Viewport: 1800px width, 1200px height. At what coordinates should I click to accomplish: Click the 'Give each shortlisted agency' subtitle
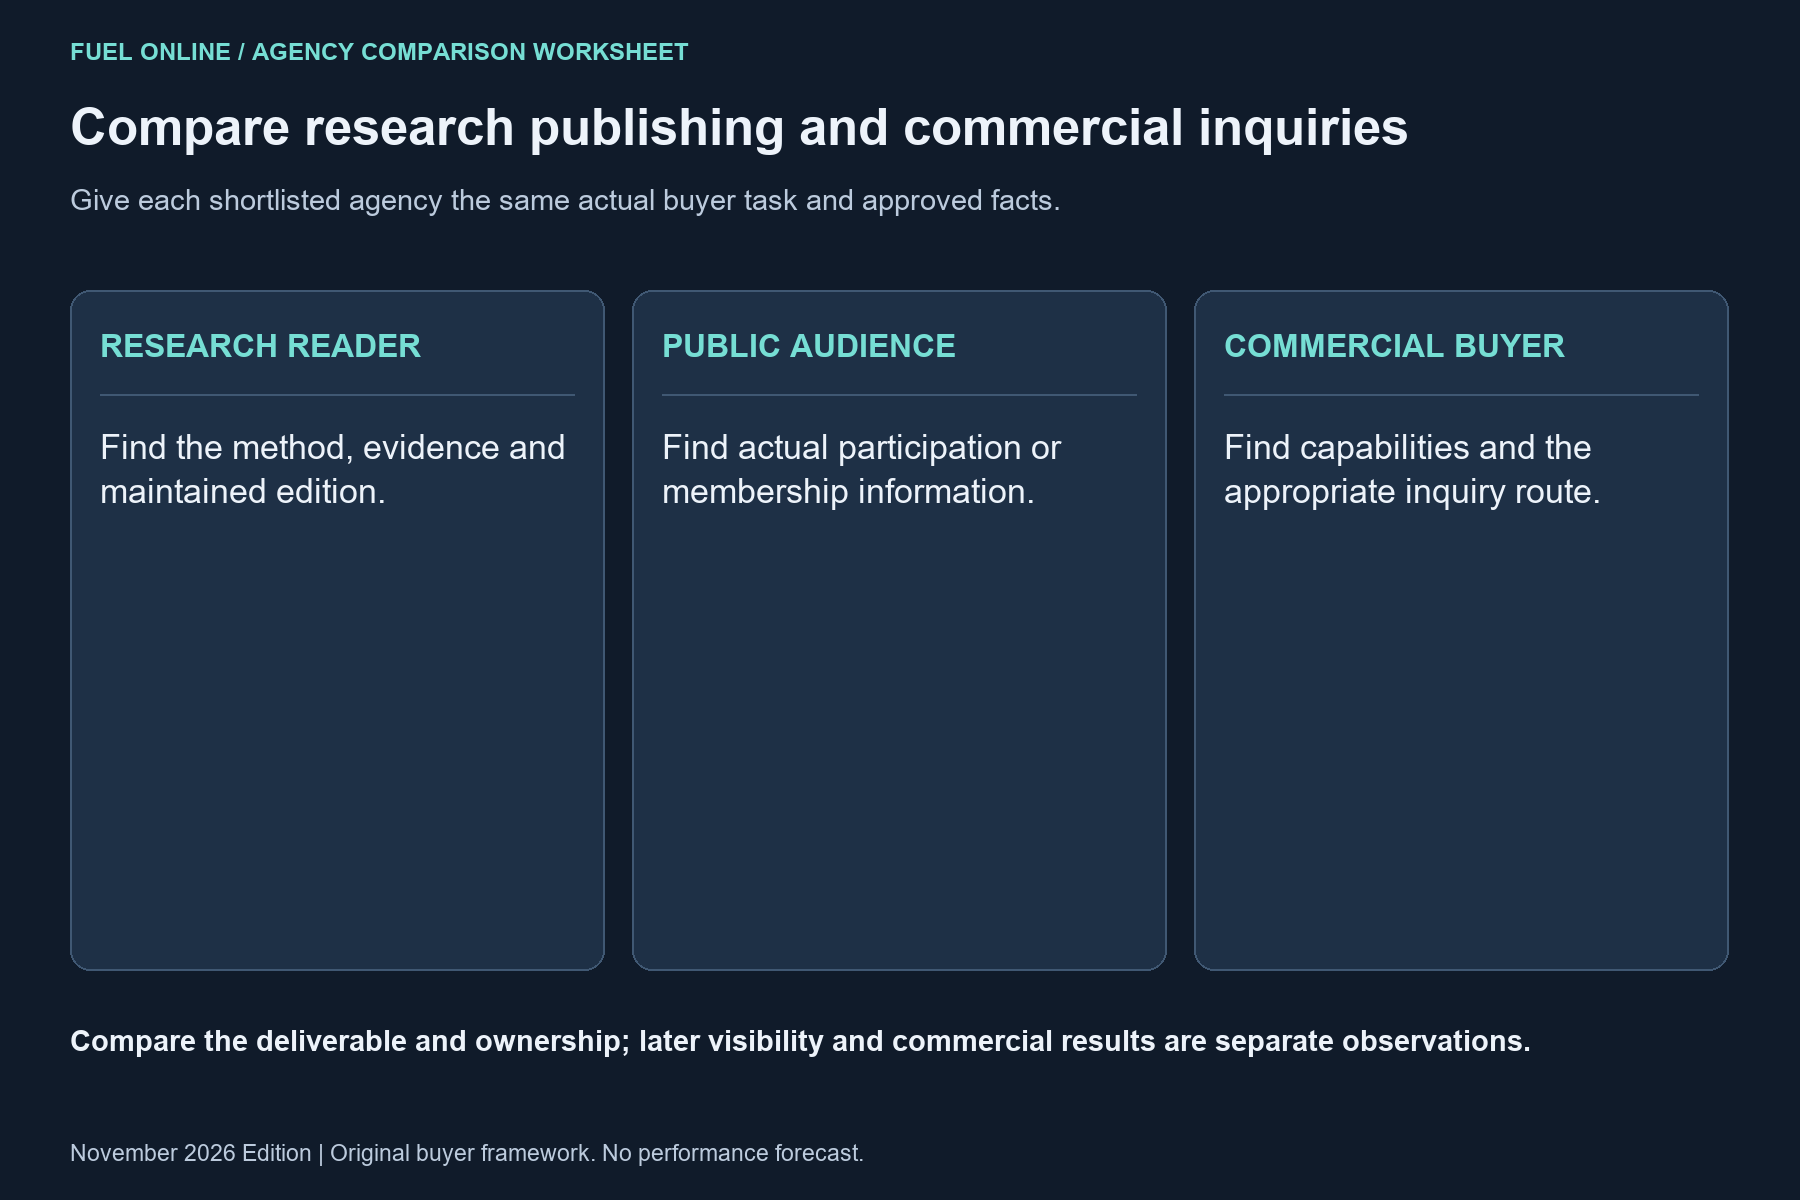(565, 201)
